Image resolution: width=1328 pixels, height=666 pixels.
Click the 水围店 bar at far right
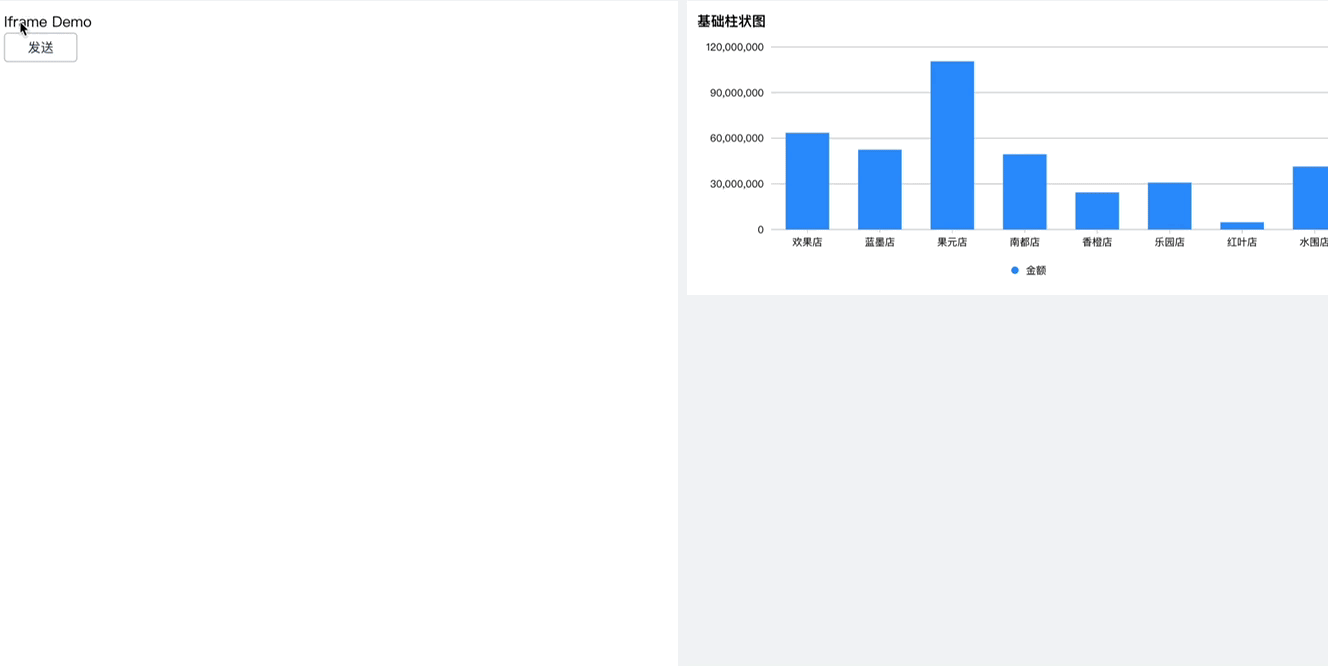point(1311,197)
